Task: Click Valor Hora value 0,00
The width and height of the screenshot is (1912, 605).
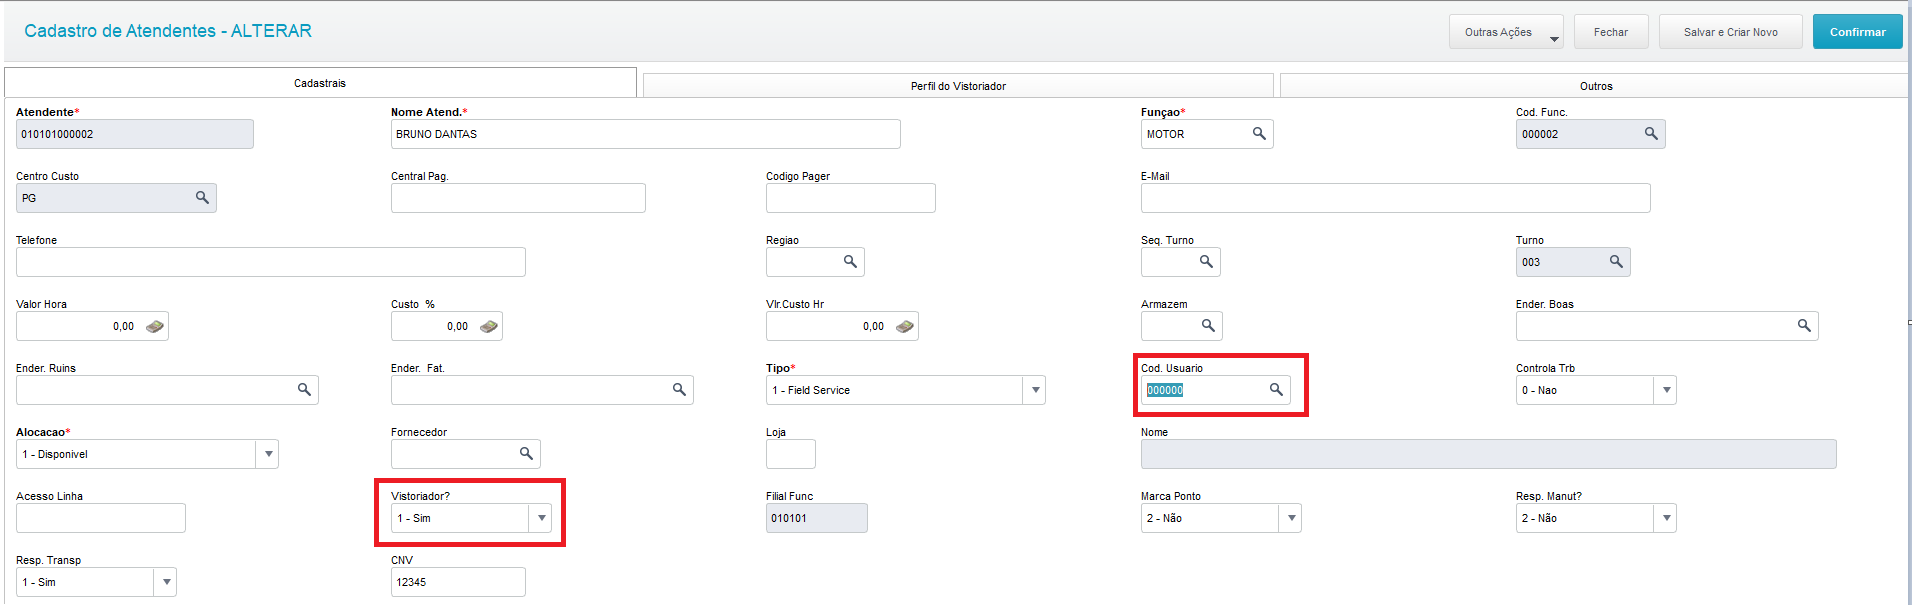Action: pyautogui.click(x=123, y=326)
